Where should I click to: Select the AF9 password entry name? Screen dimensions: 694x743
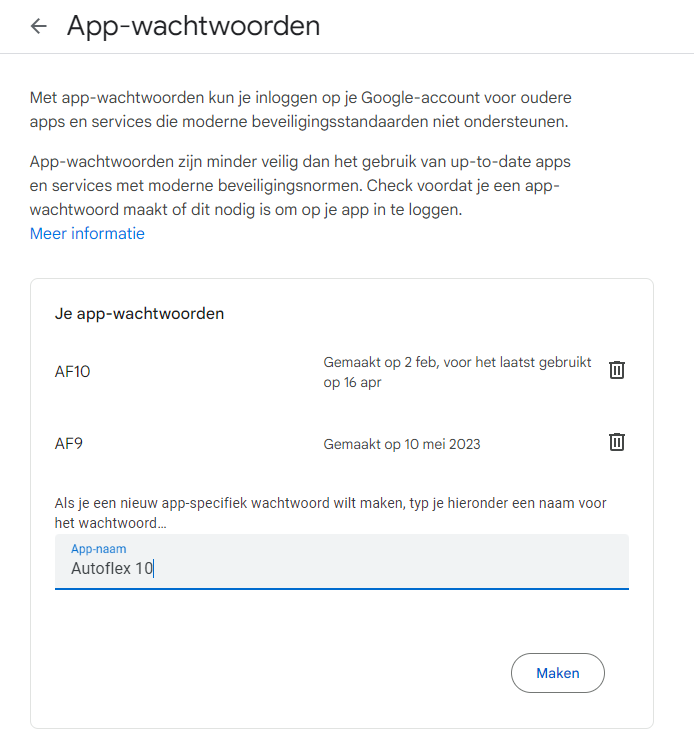[69, 444]
